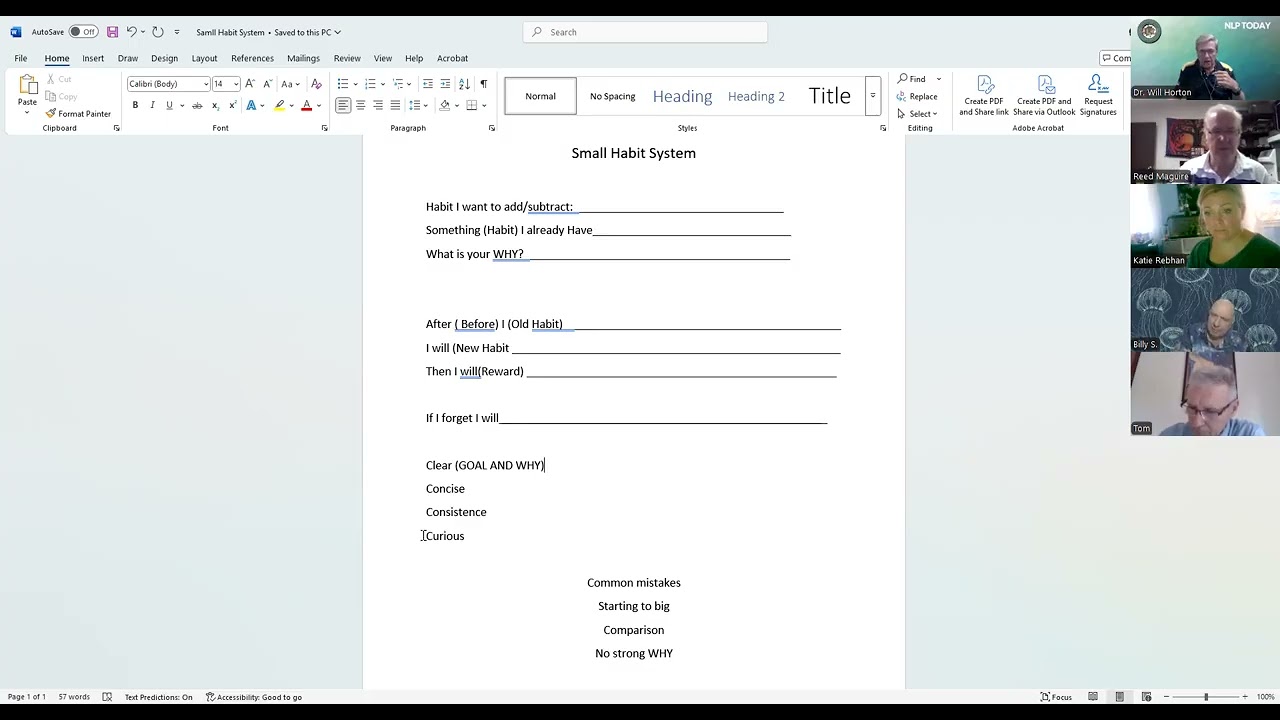Viewport: 1280px width, 720px height.
Task: Click the Find button
Action: [912, 79]
